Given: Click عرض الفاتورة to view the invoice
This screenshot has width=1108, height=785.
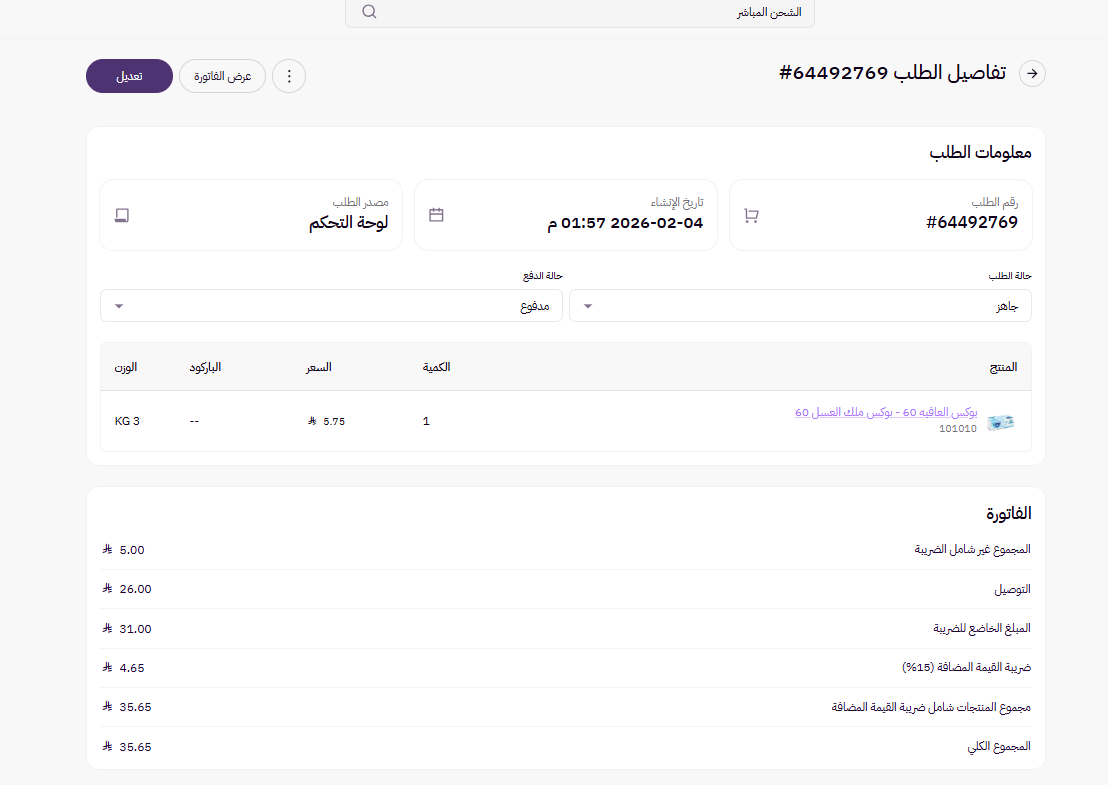Looking at the screenshot, I should [x=222, y=76].
